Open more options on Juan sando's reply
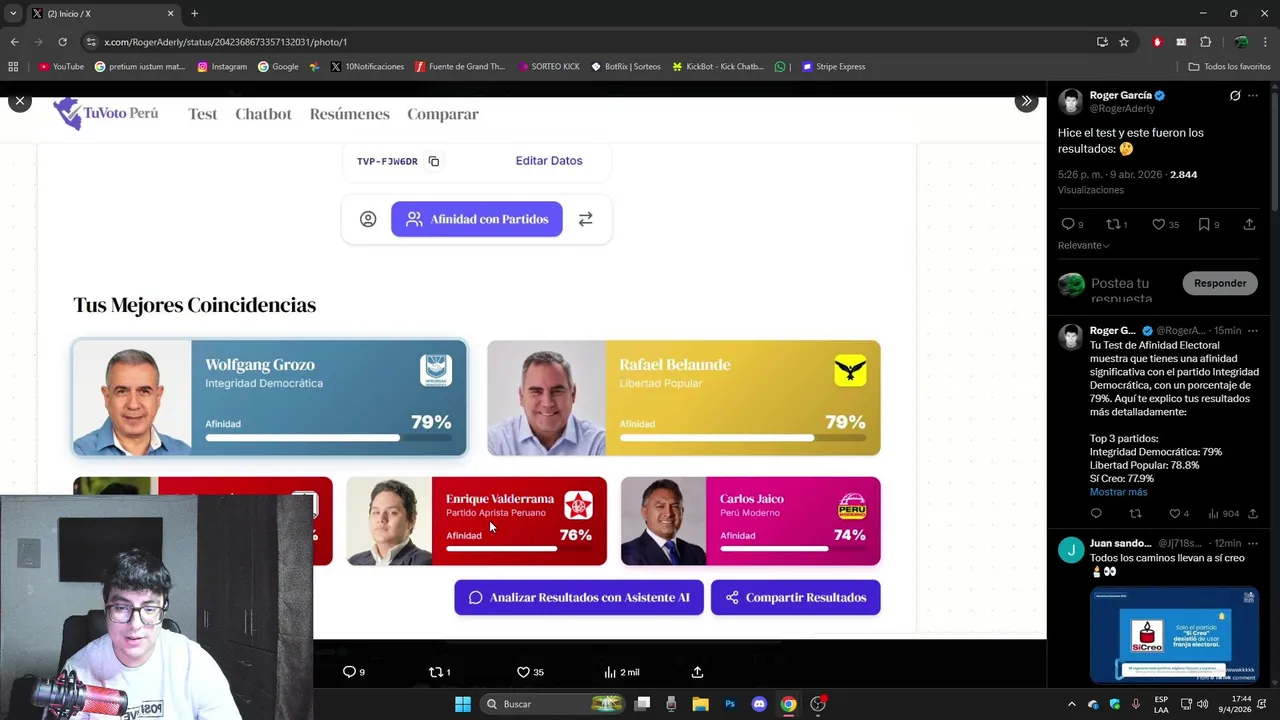This screenshot has width=1280, height=720. click(1253, 543)
